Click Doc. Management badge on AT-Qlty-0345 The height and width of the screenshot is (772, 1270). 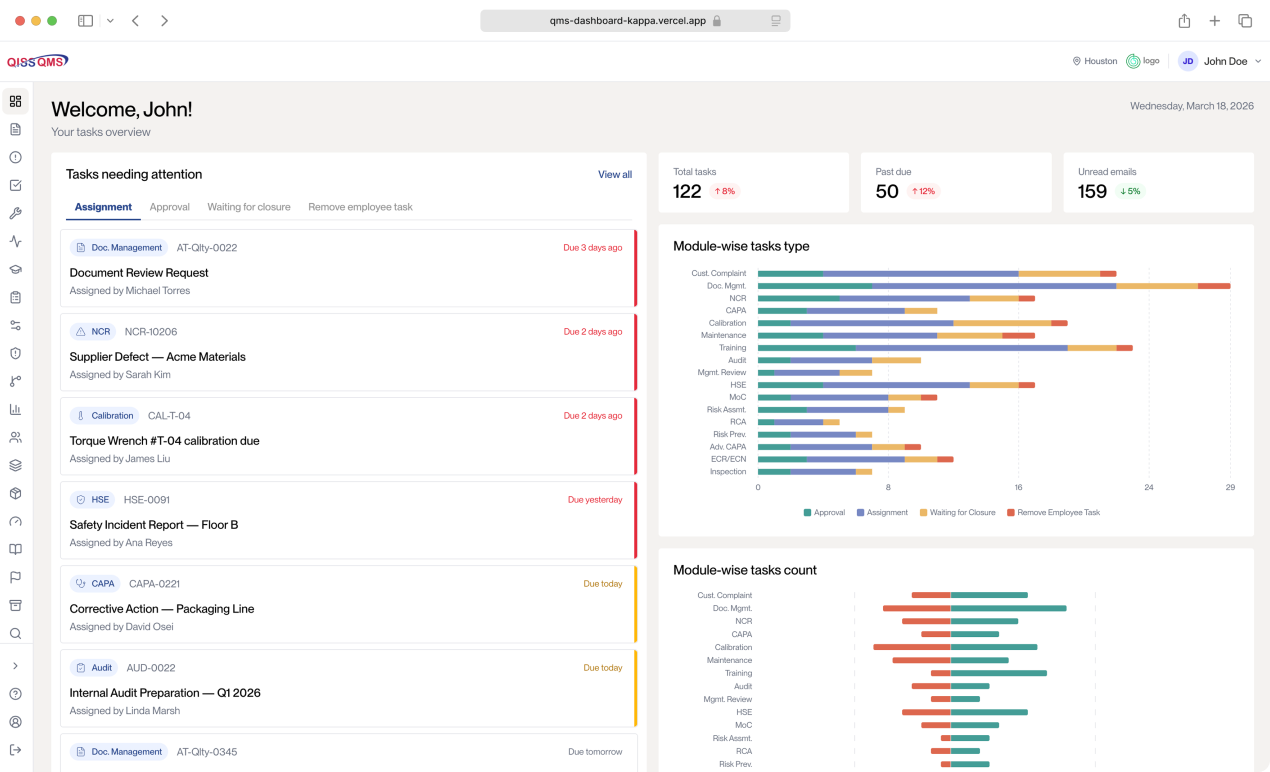(119, 751)
